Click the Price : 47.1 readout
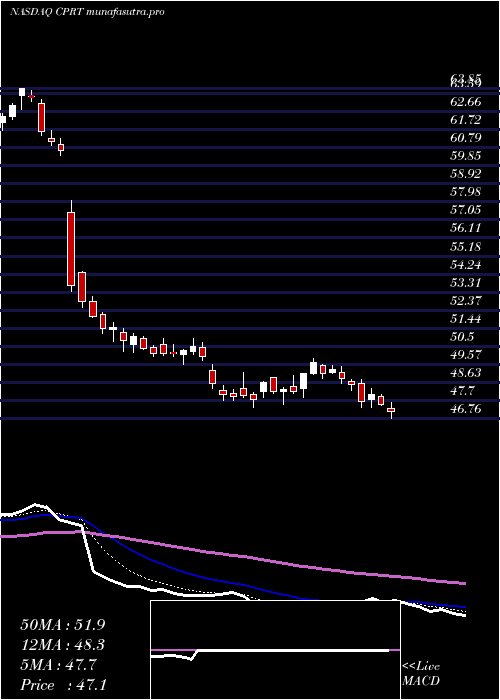This screenshot has width=500, height=700. tap(63, 685)
